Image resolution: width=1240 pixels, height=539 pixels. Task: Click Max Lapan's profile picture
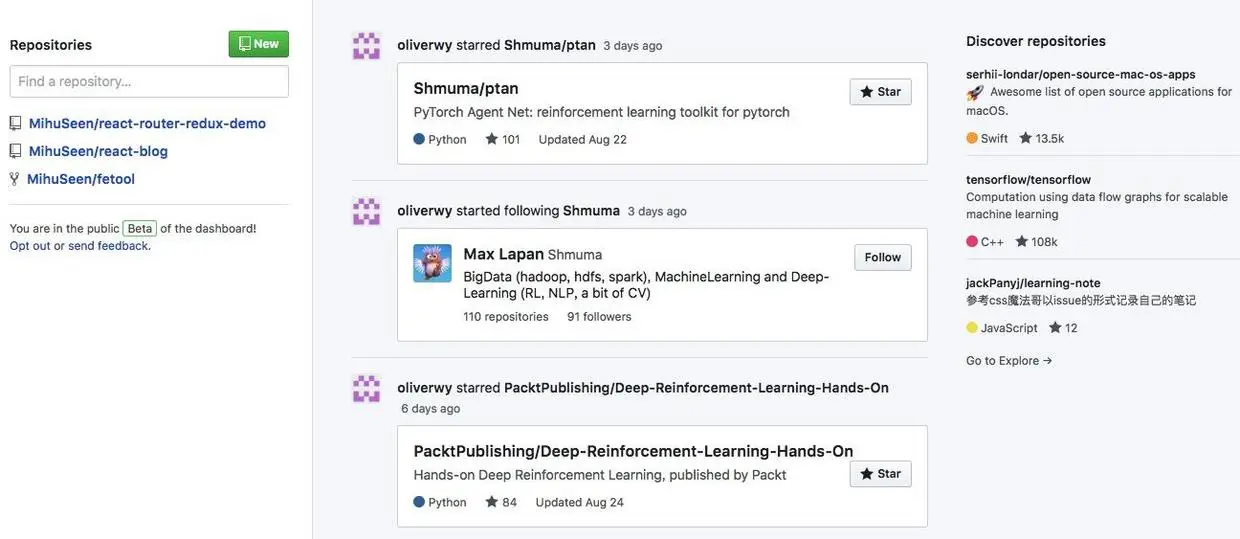coord(432,263)
